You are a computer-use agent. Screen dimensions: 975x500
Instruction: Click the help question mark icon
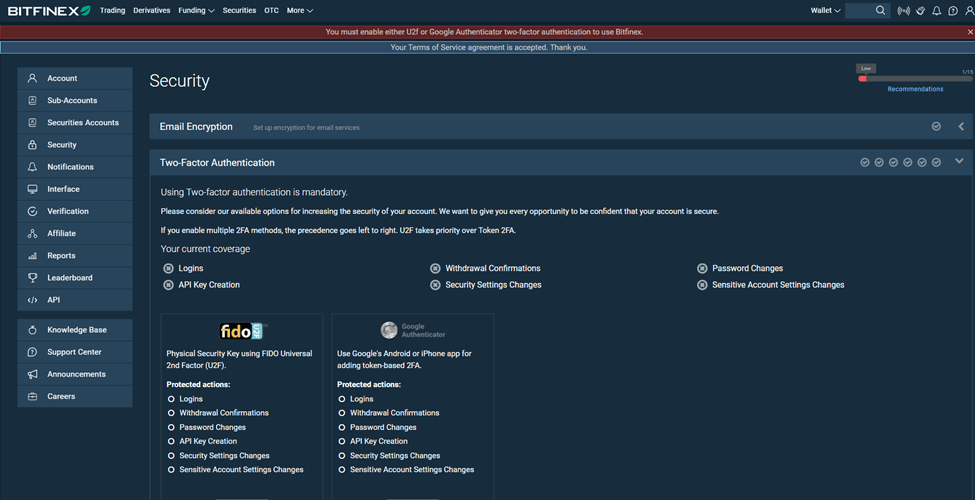(953, 11)
